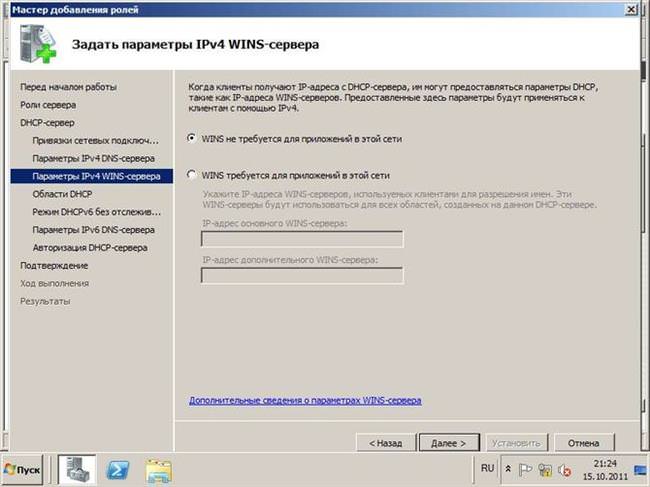Go back with the < Назад button
Viewport: 650px width, 487px height.
386,443
